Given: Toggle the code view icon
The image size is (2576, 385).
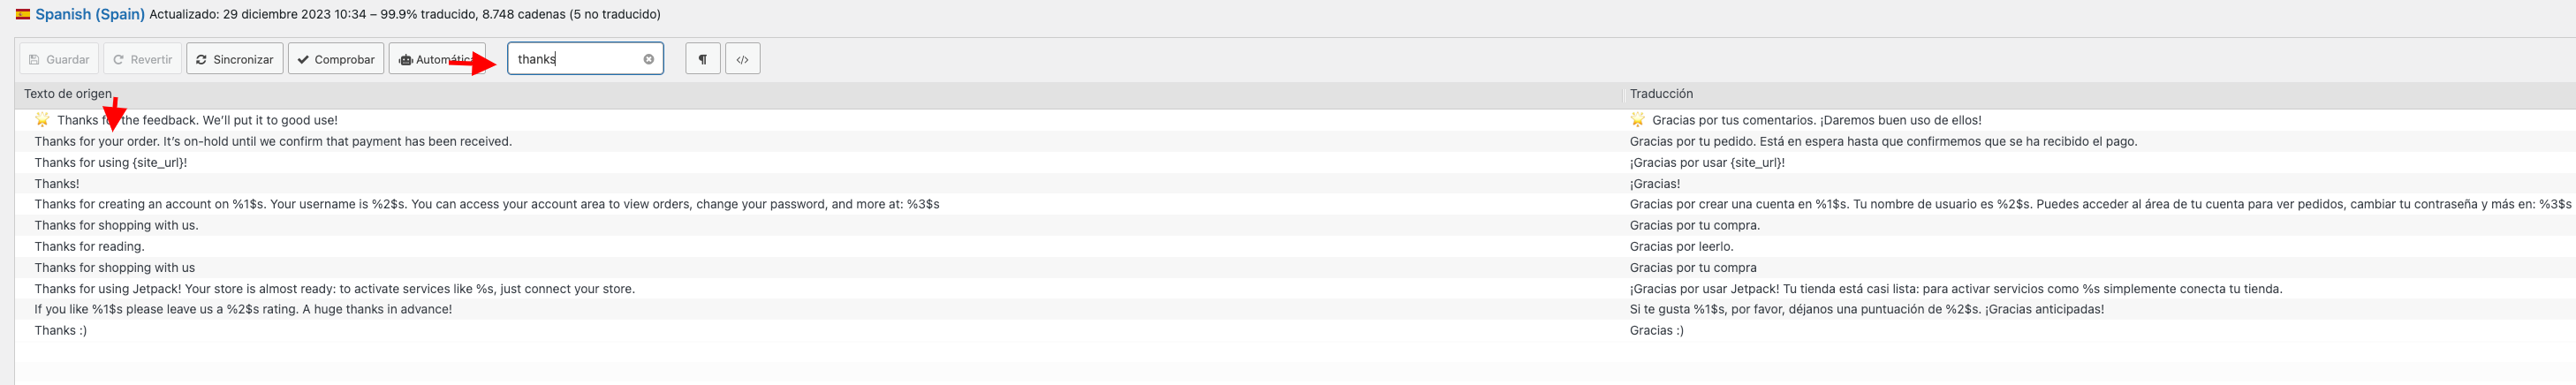Looking at the screenshot, I should click(743, 59).
